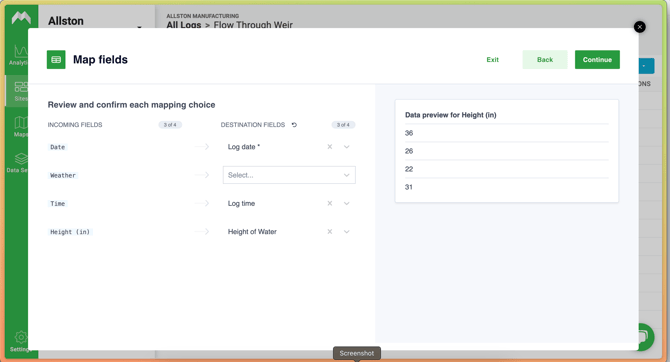Click the All Logs breadcrumb

pyautogui.click(x=184, y=25)
